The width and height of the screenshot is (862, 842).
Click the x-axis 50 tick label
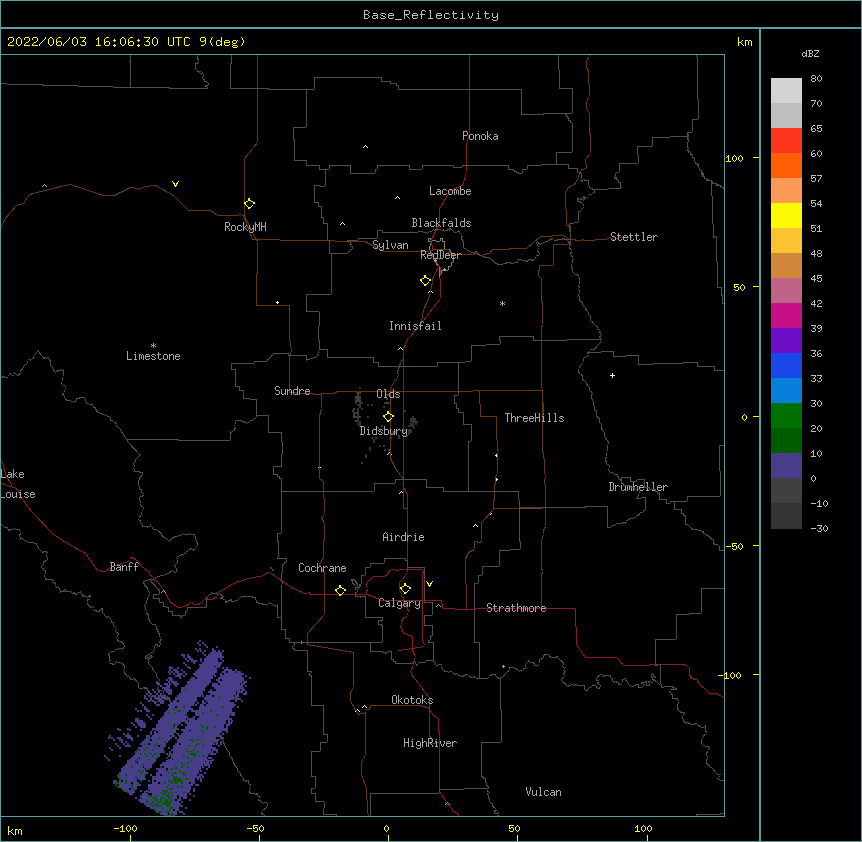coord(514,828)
